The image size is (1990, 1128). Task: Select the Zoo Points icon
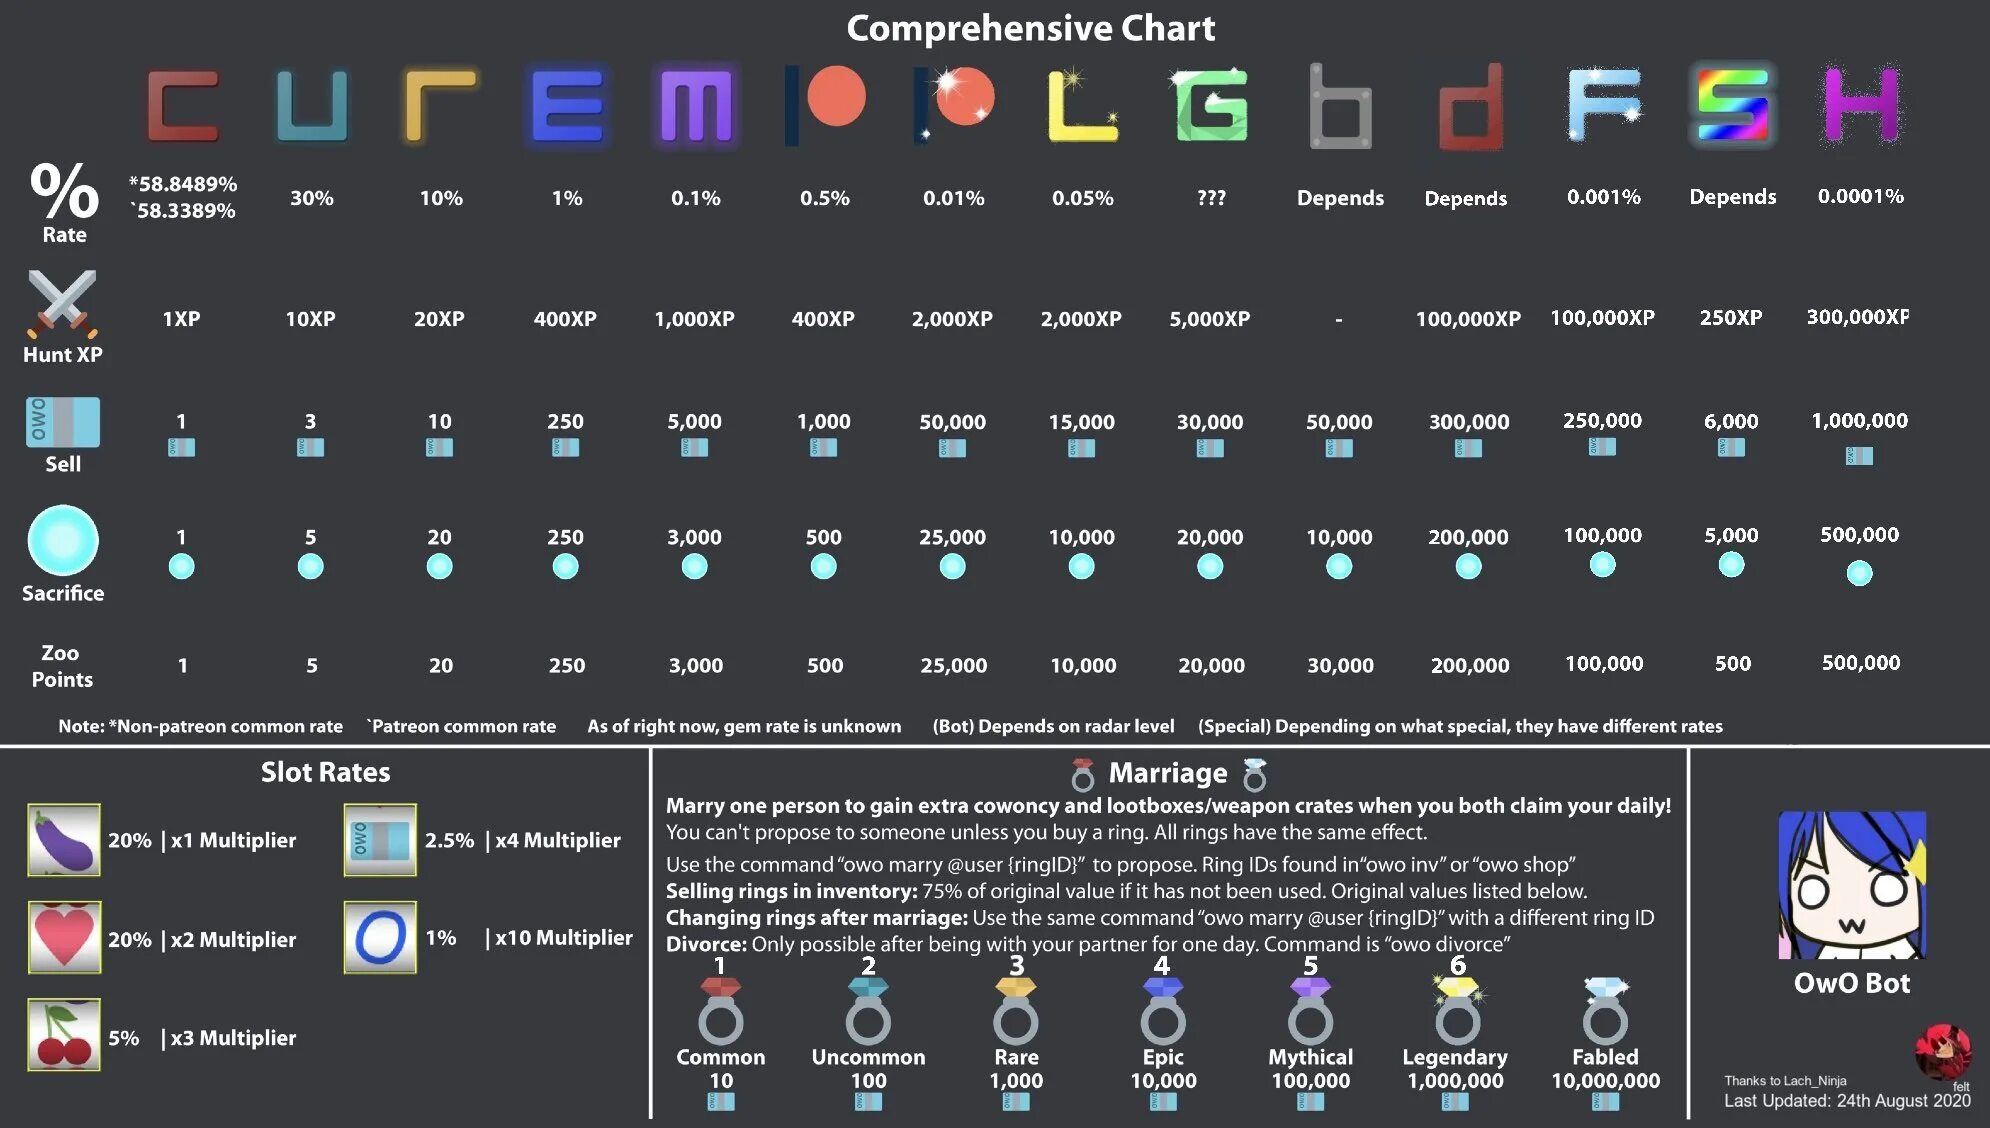tap(64, 663)
